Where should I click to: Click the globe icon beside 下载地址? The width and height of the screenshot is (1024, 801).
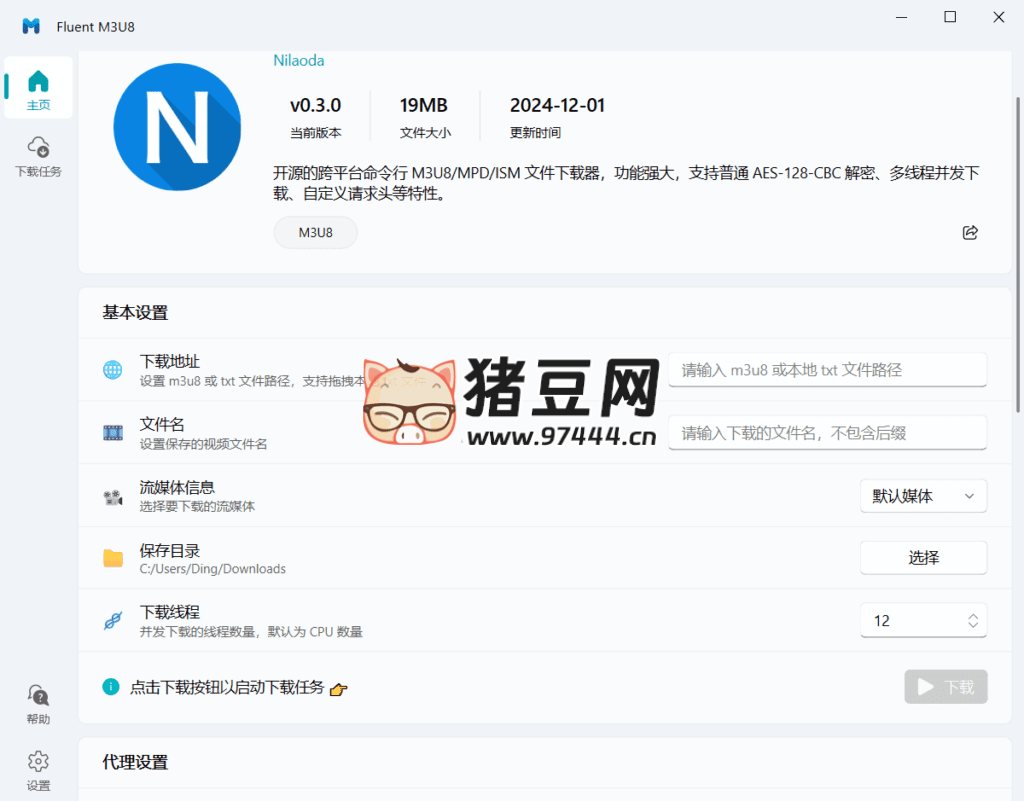tap(112, 369)
